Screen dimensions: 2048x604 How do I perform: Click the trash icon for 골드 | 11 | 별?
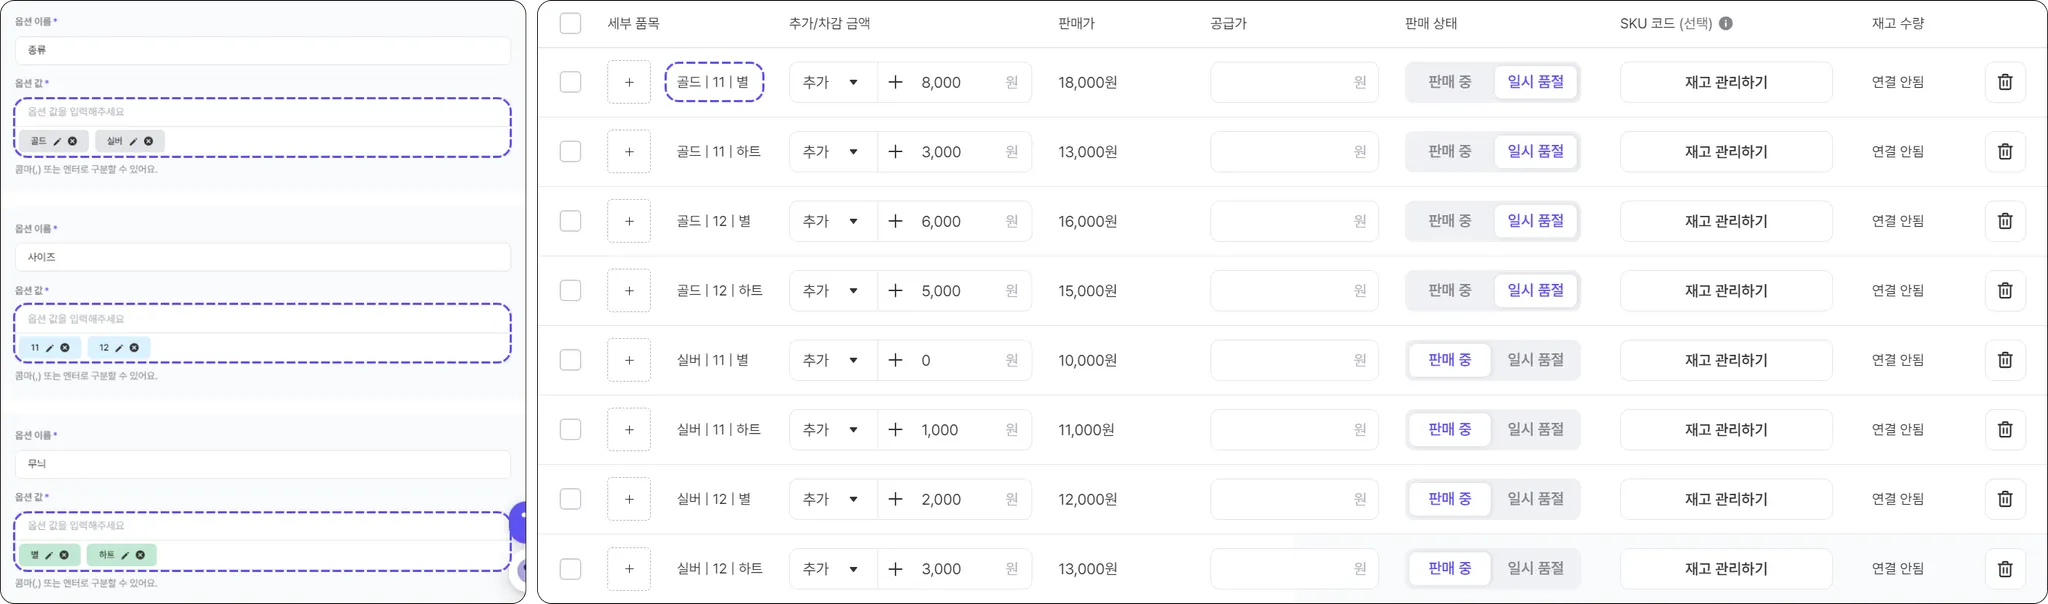tap(2004, 82)
